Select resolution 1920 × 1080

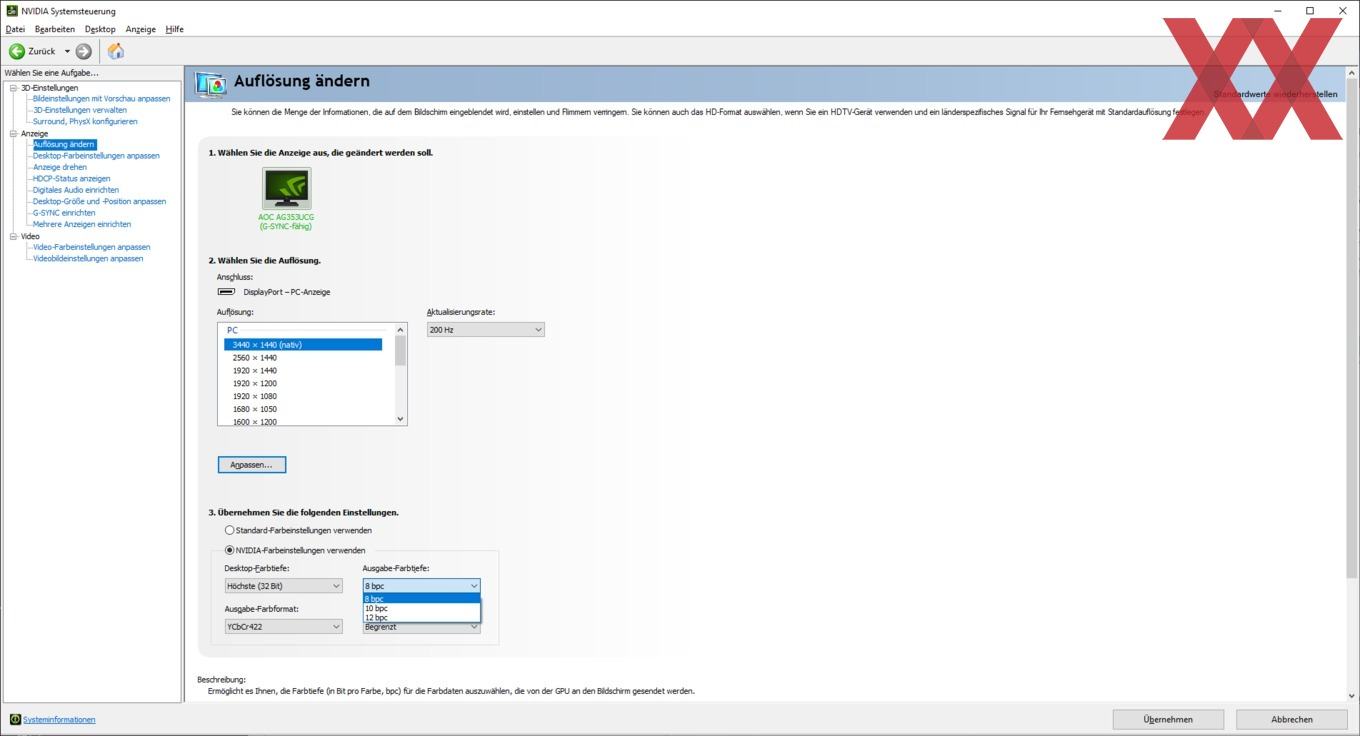point(255,396)
